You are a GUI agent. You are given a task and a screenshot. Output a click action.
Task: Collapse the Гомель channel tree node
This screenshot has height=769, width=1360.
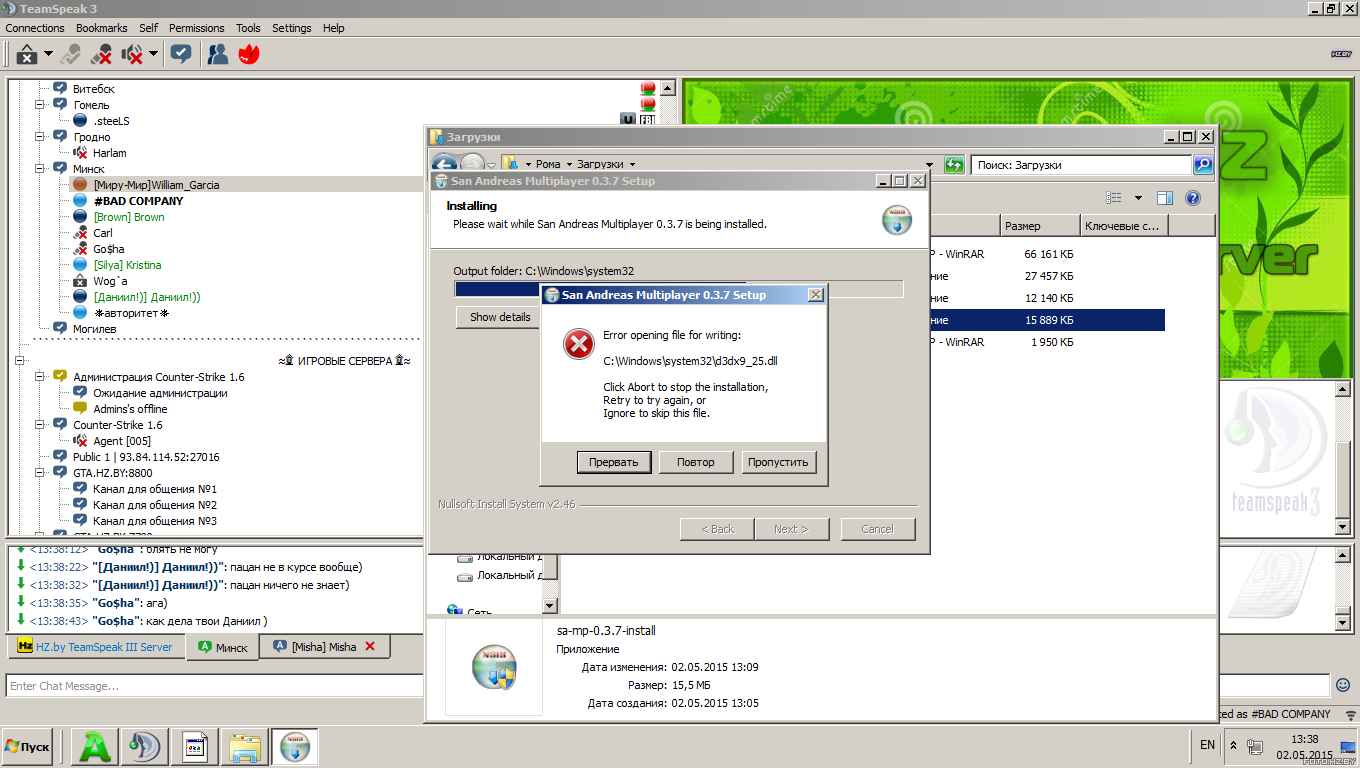pyautogui.click(x=41, y=105)
